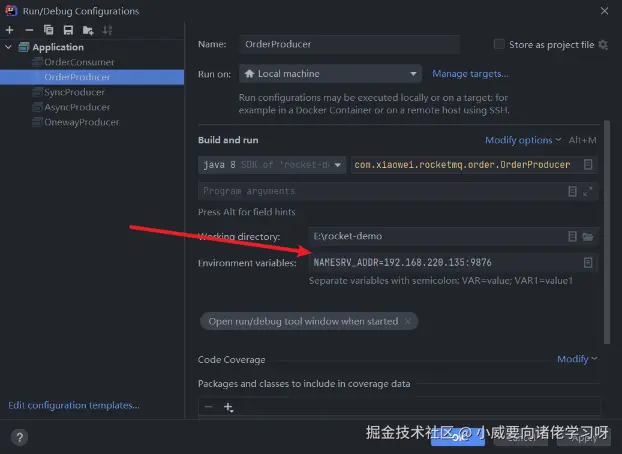Open program arguments insert-macro icon

(572, 191)
